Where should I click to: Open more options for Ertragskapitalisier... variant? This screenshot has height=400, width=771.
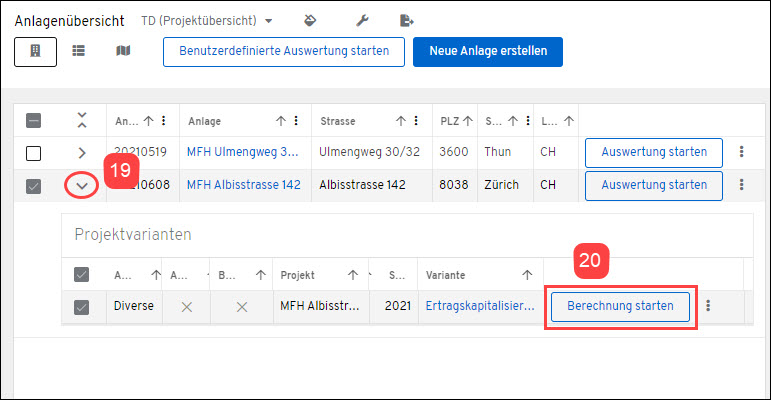point(708,306)
